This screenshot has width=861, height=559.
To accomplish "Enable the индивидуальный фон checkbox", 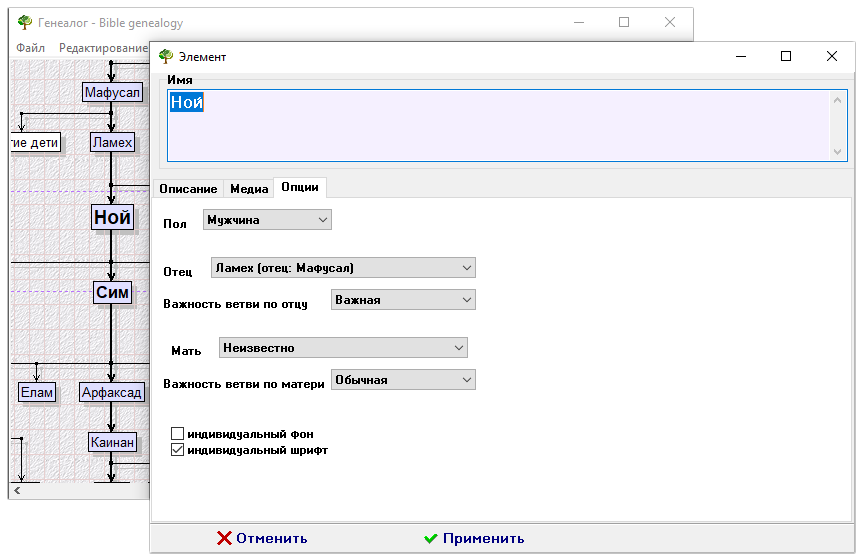I will pyautogui.click(x=178, y=434).
